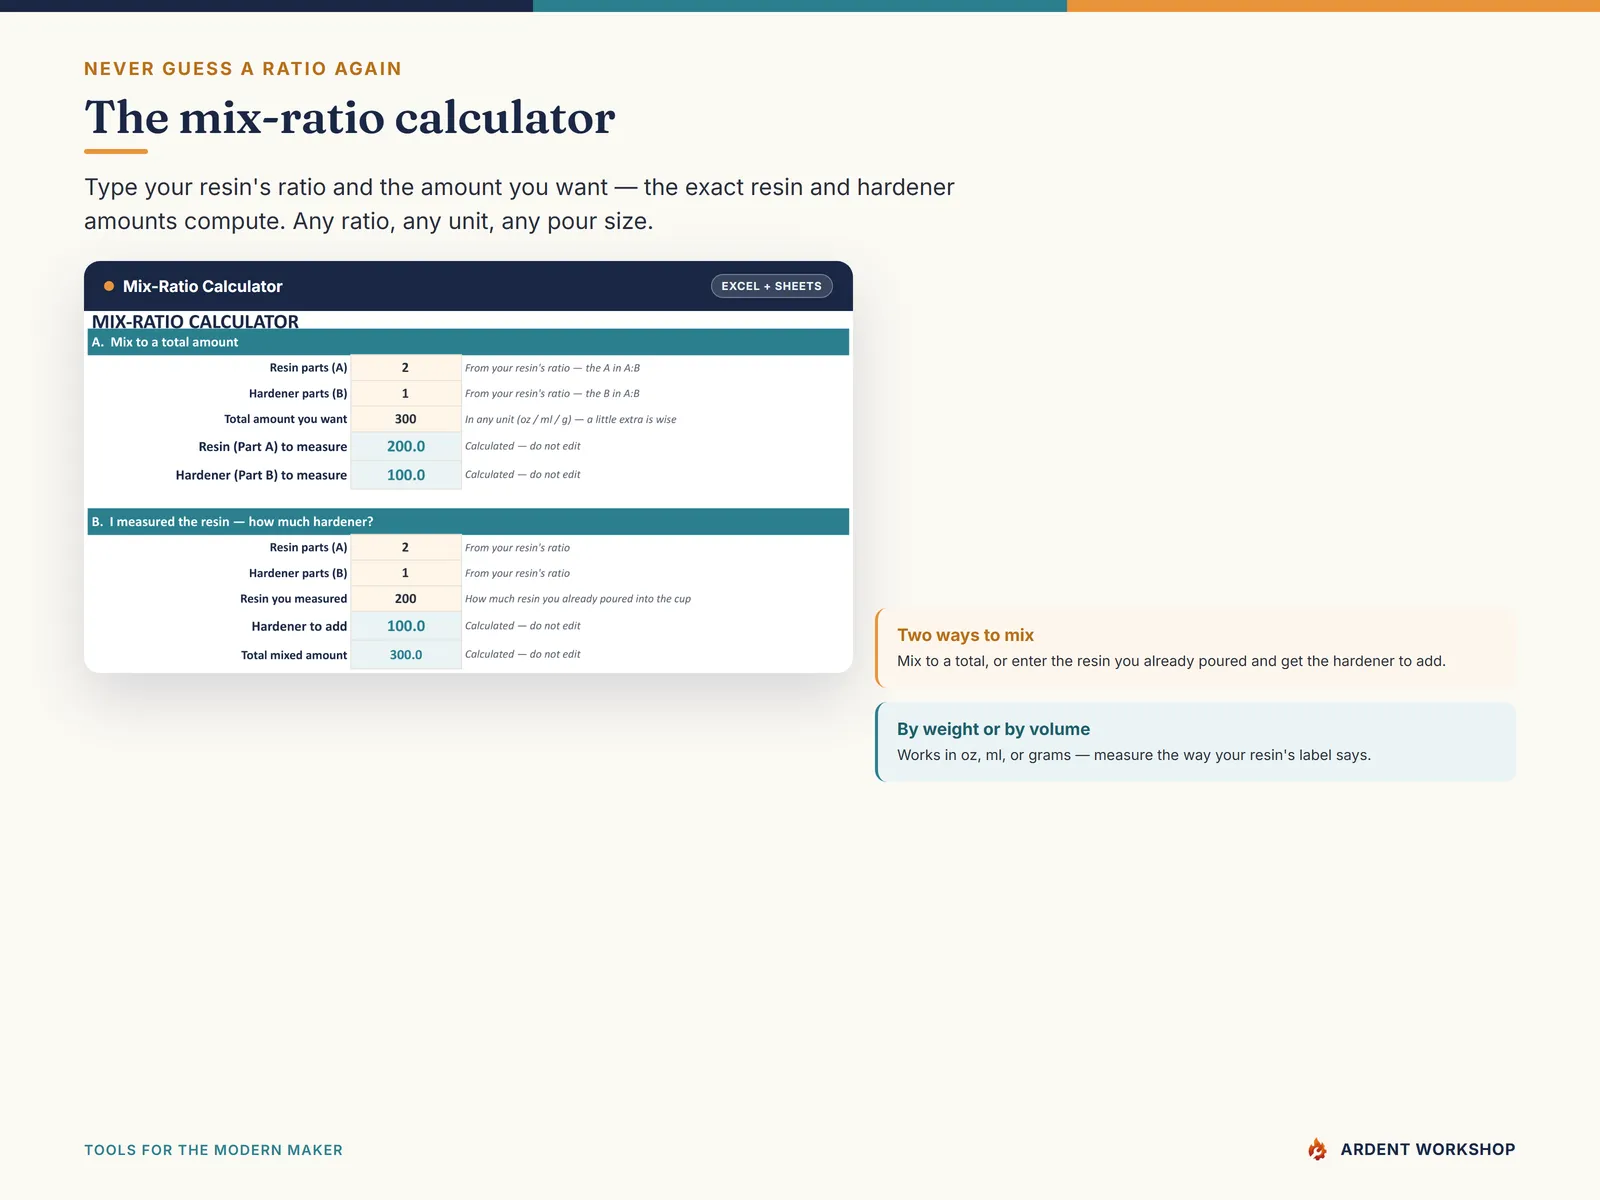Click the 'Mix-Ratio Calculator' window title text

[202, 286]
